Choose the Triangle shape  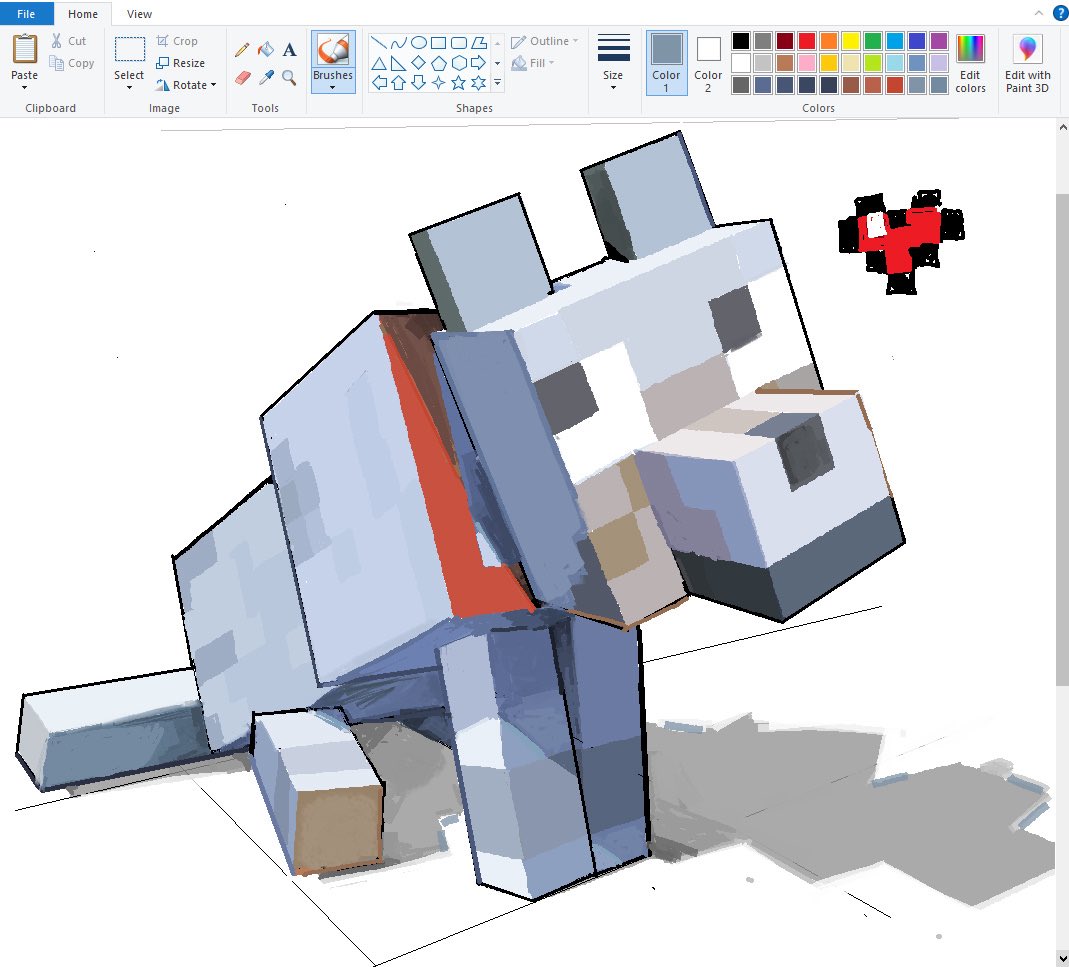tap(379, 63)
